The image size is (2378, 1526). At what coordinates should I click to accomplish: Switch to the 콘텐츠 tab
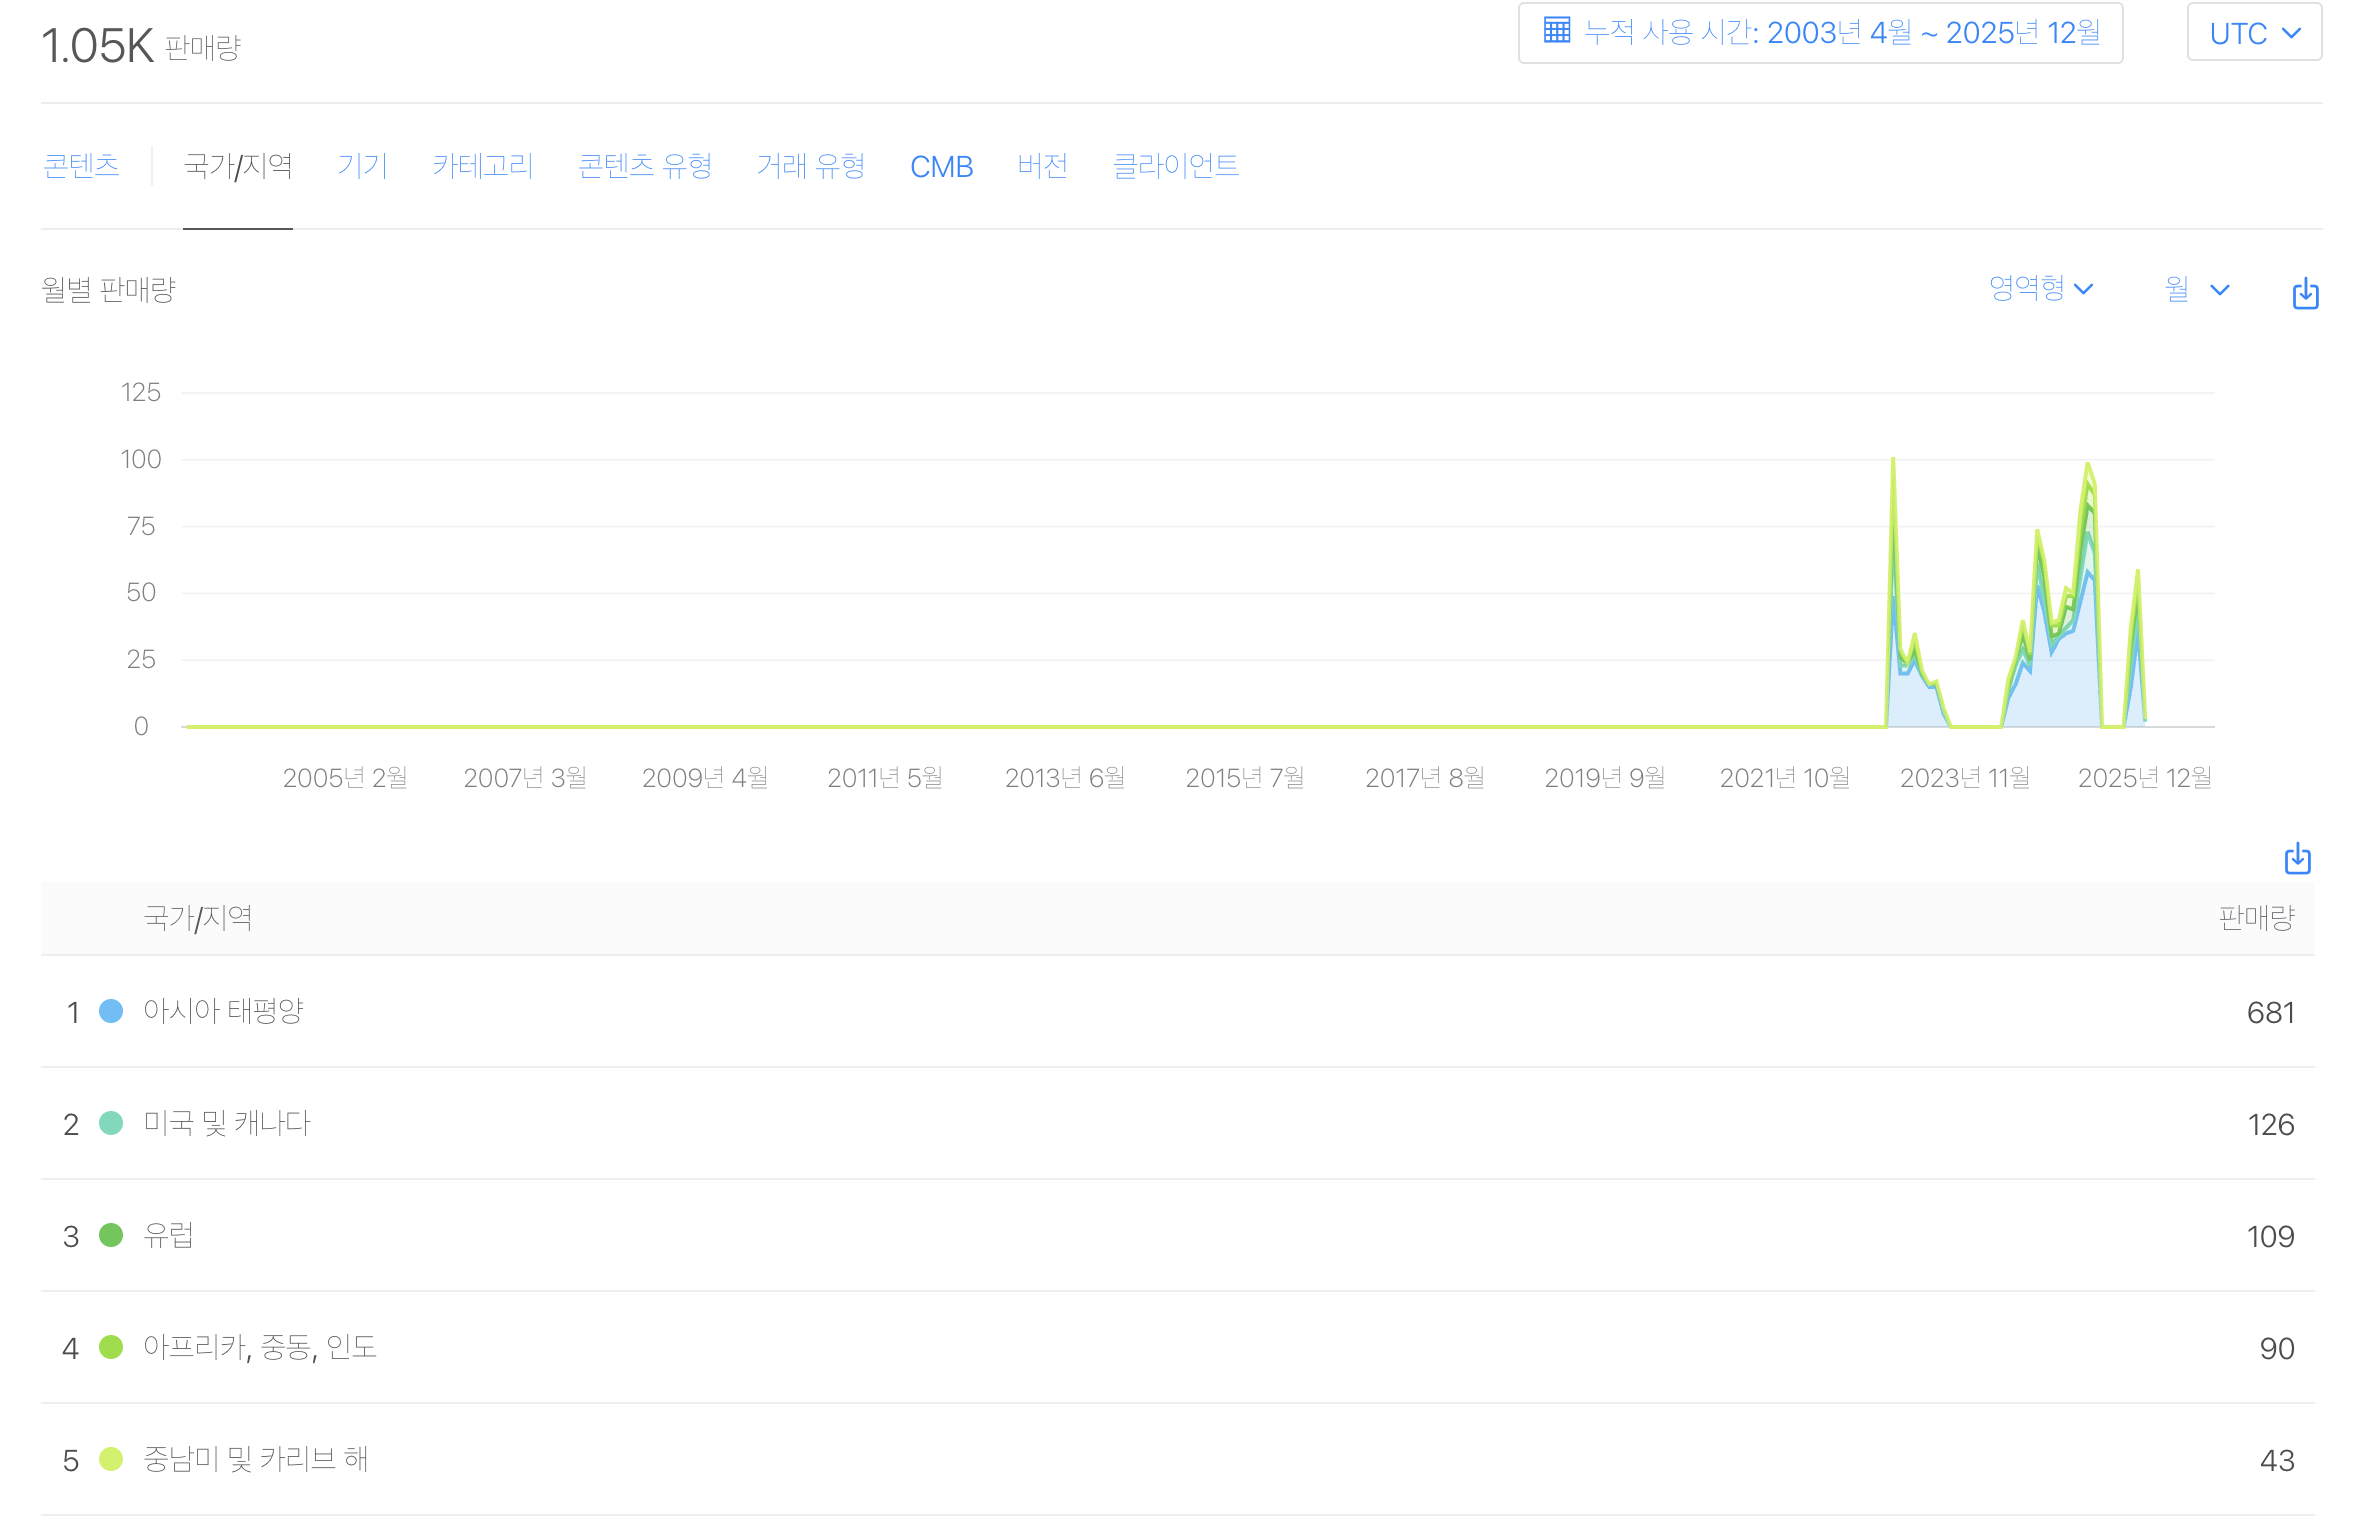click(82, 166)
